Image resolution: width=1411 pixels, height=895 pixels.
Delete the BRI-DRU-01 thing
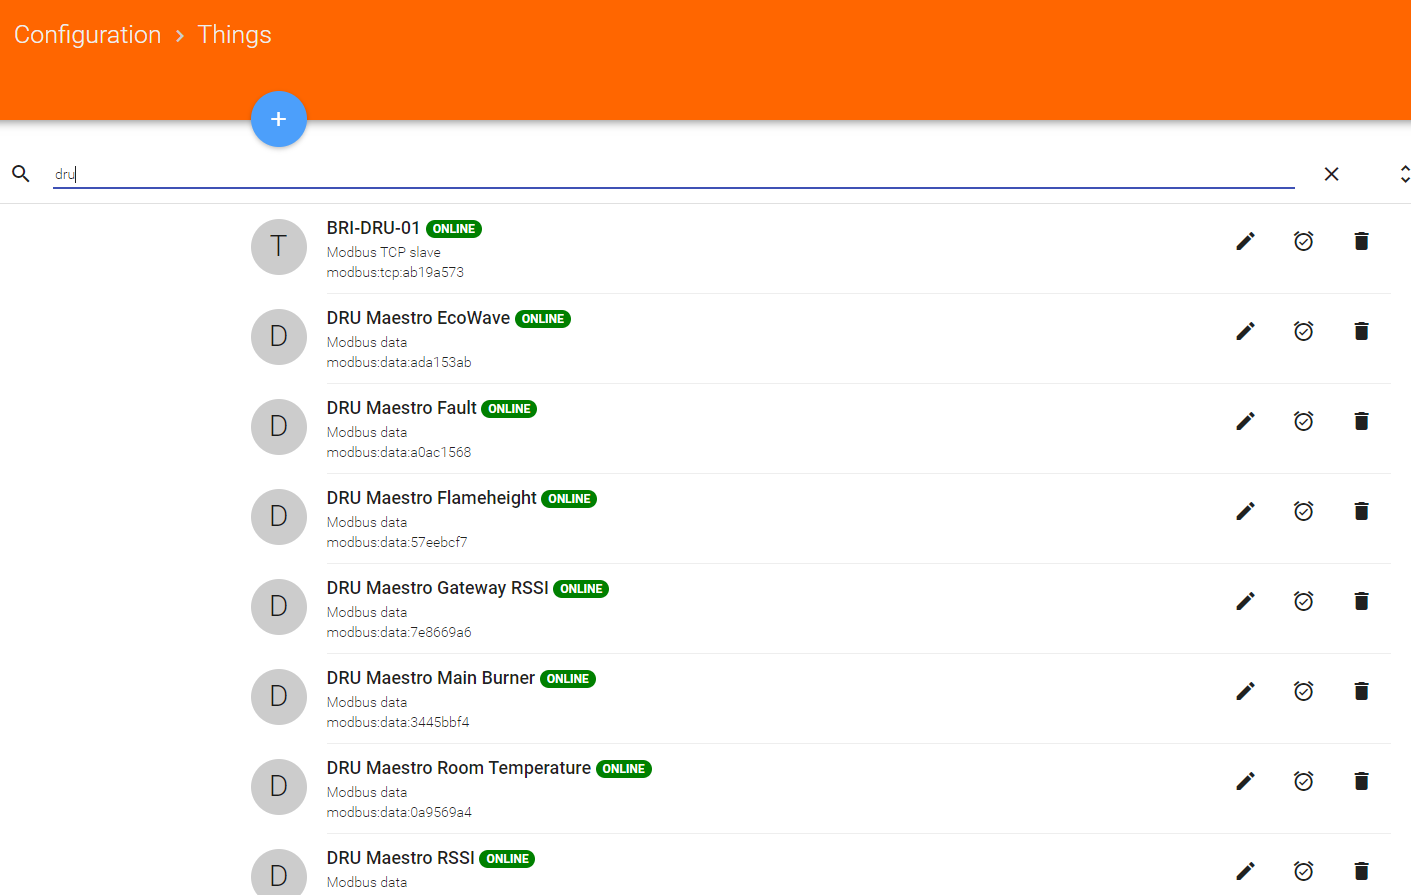coord(1361,241)
